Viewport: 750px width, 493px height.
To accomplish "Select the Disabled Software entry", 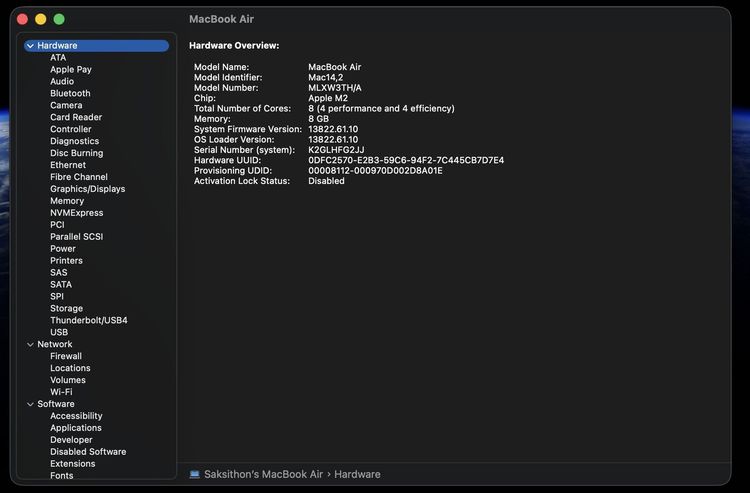I will tap(88, 452).
